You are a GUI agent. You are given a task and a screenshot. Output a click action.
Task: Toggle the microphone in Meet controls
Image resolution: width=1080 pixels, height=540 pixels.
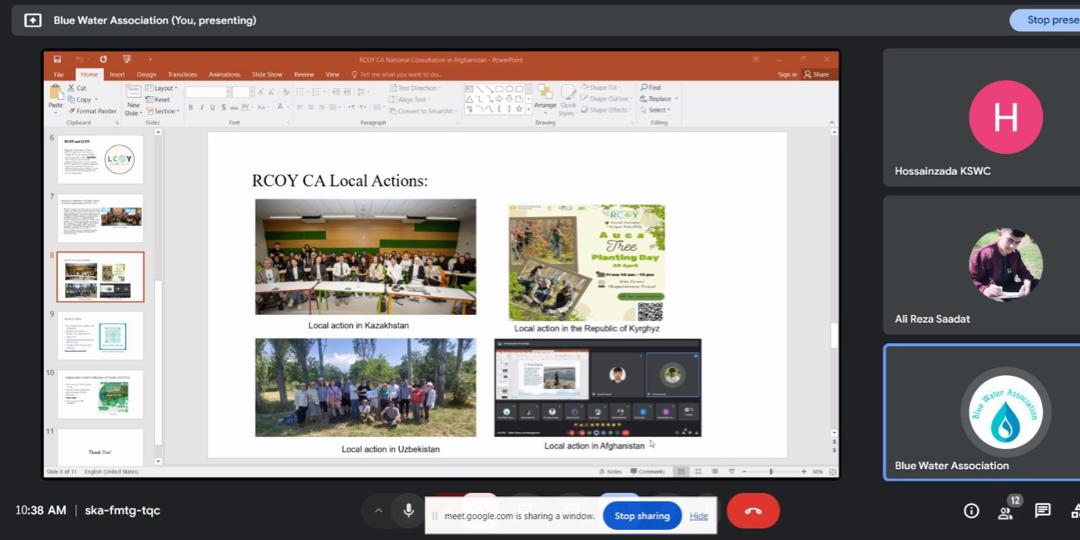click(408, 511)
